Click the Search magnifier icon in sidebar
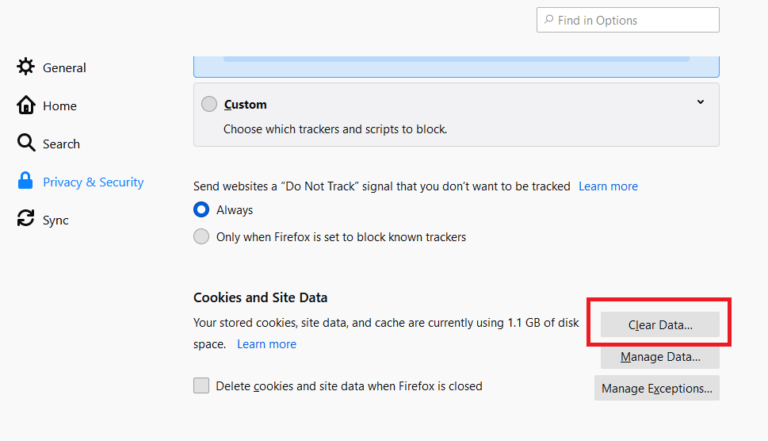This screenshot has width=768, height=441. click(26, 143)
